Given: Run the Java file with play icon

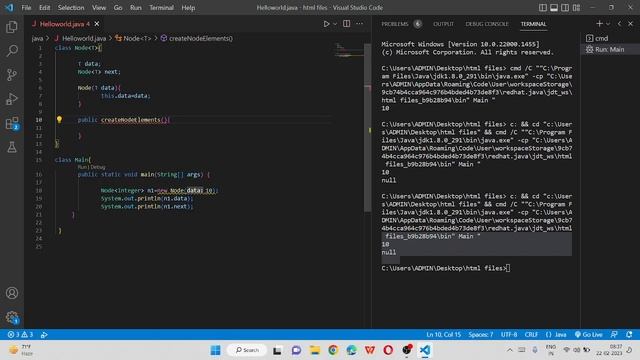Looking at the screenshot, I should (326, 24).
